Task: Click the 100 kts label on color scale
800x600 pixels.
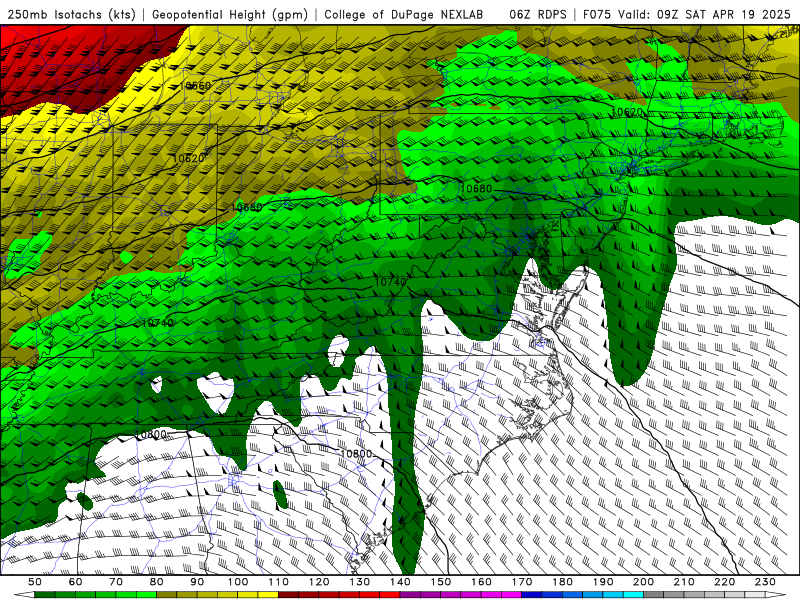Action: (x=238, y=582)
